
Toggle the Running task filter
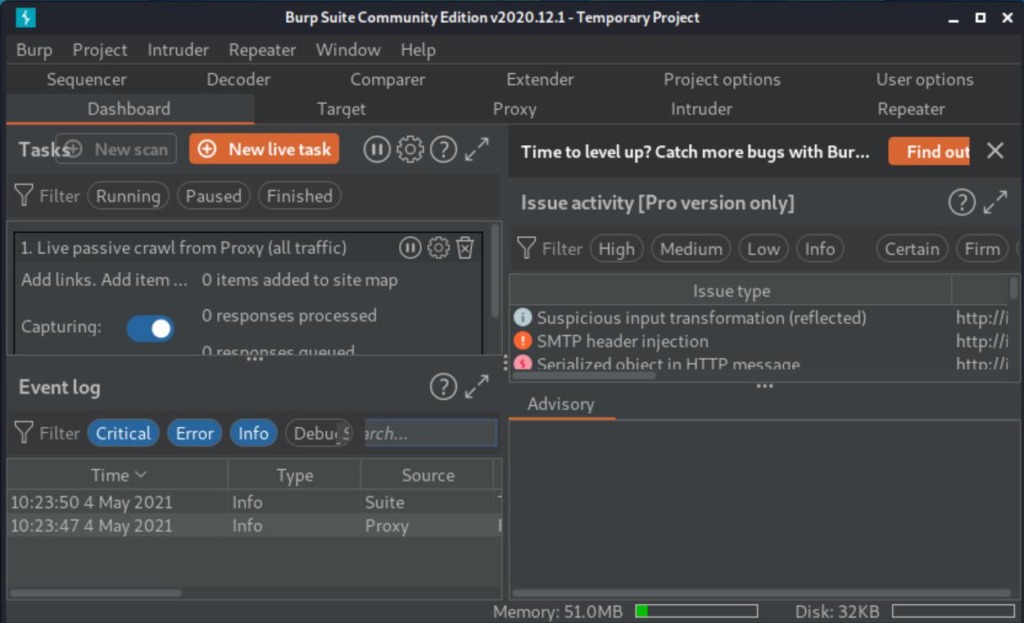(x=128, y=196)
